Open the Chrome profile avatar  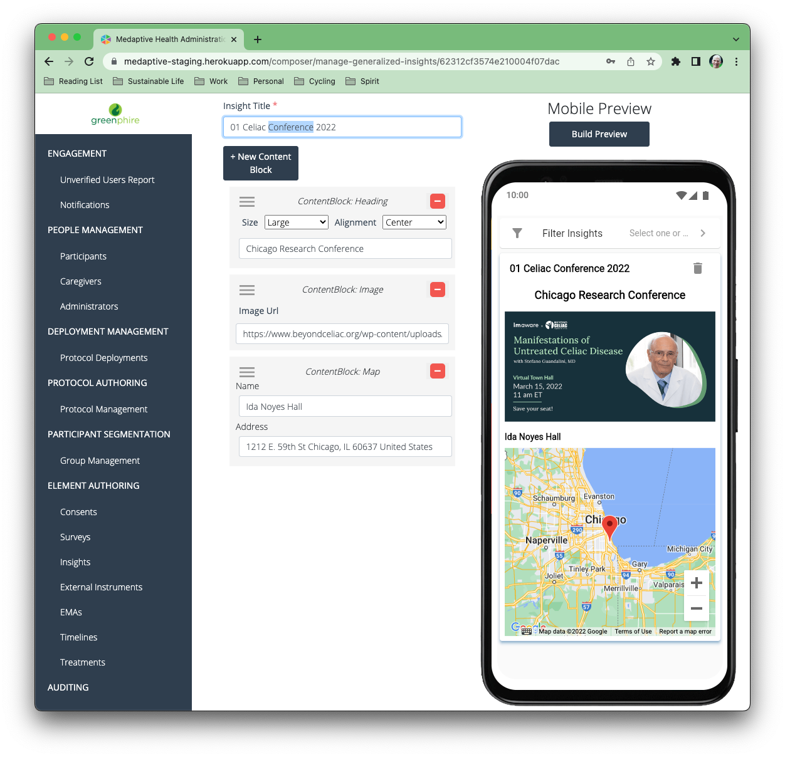[716, 62]
